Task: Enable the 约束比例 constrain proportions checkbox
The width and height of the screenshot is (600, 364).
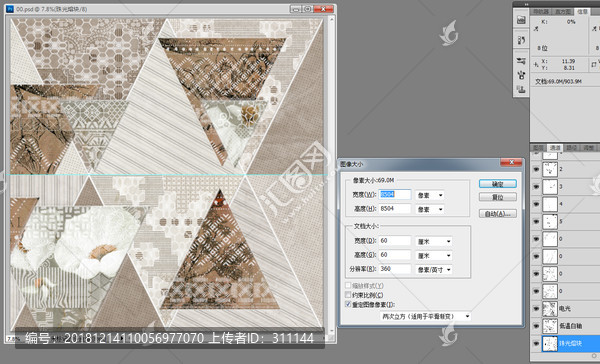Action: [x=348, y=295]
